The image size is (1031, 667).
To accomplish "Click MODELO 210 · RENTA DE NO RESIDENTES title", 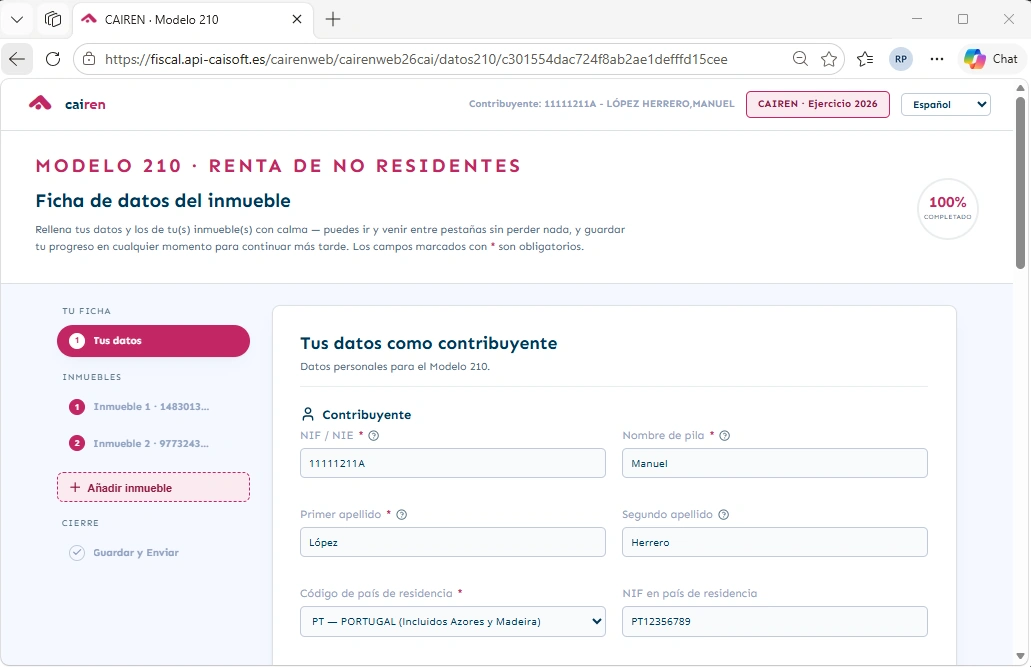I will click(278, 166).
